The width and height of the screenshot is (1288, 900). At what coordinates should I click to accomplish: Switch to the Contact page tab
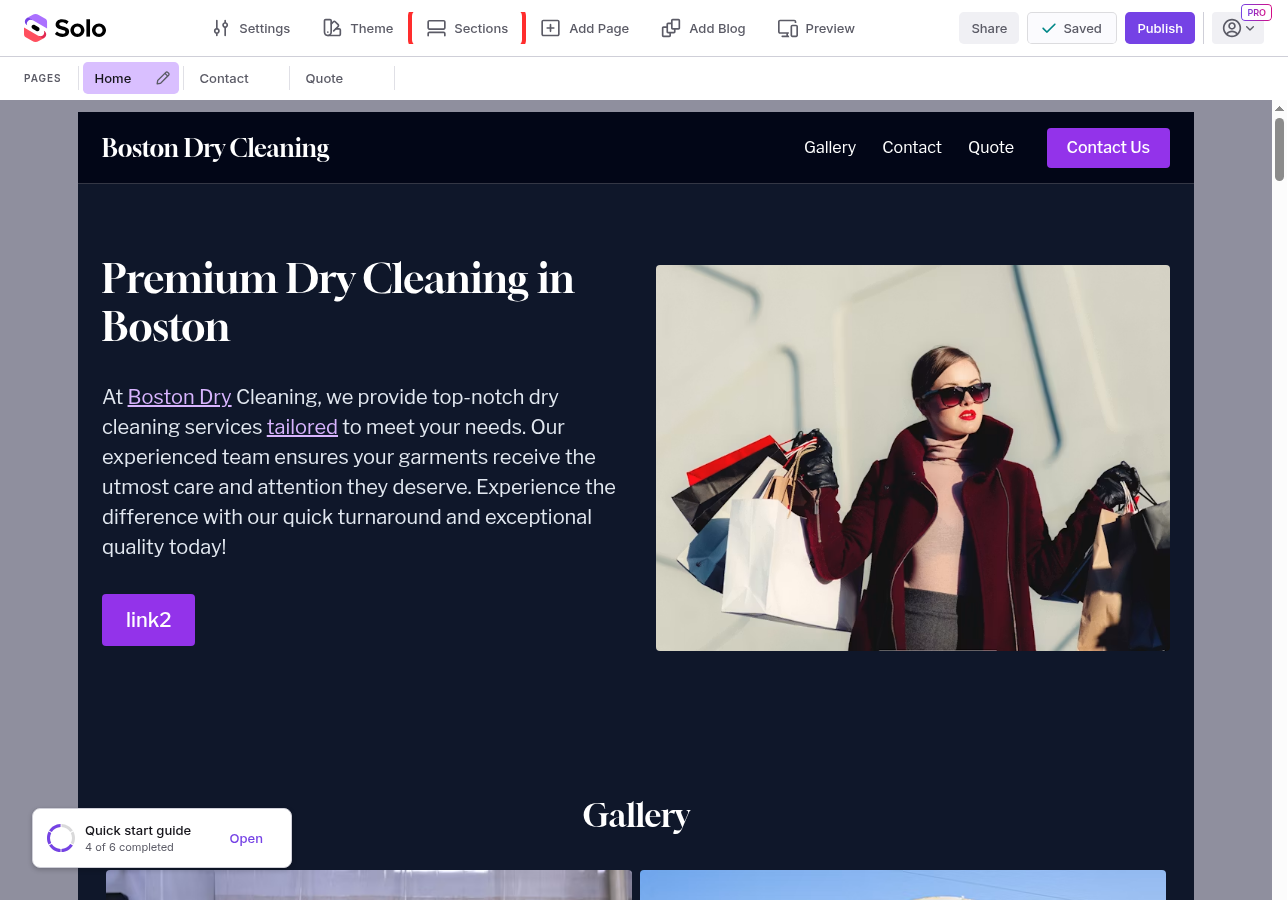tap(224, 78)
